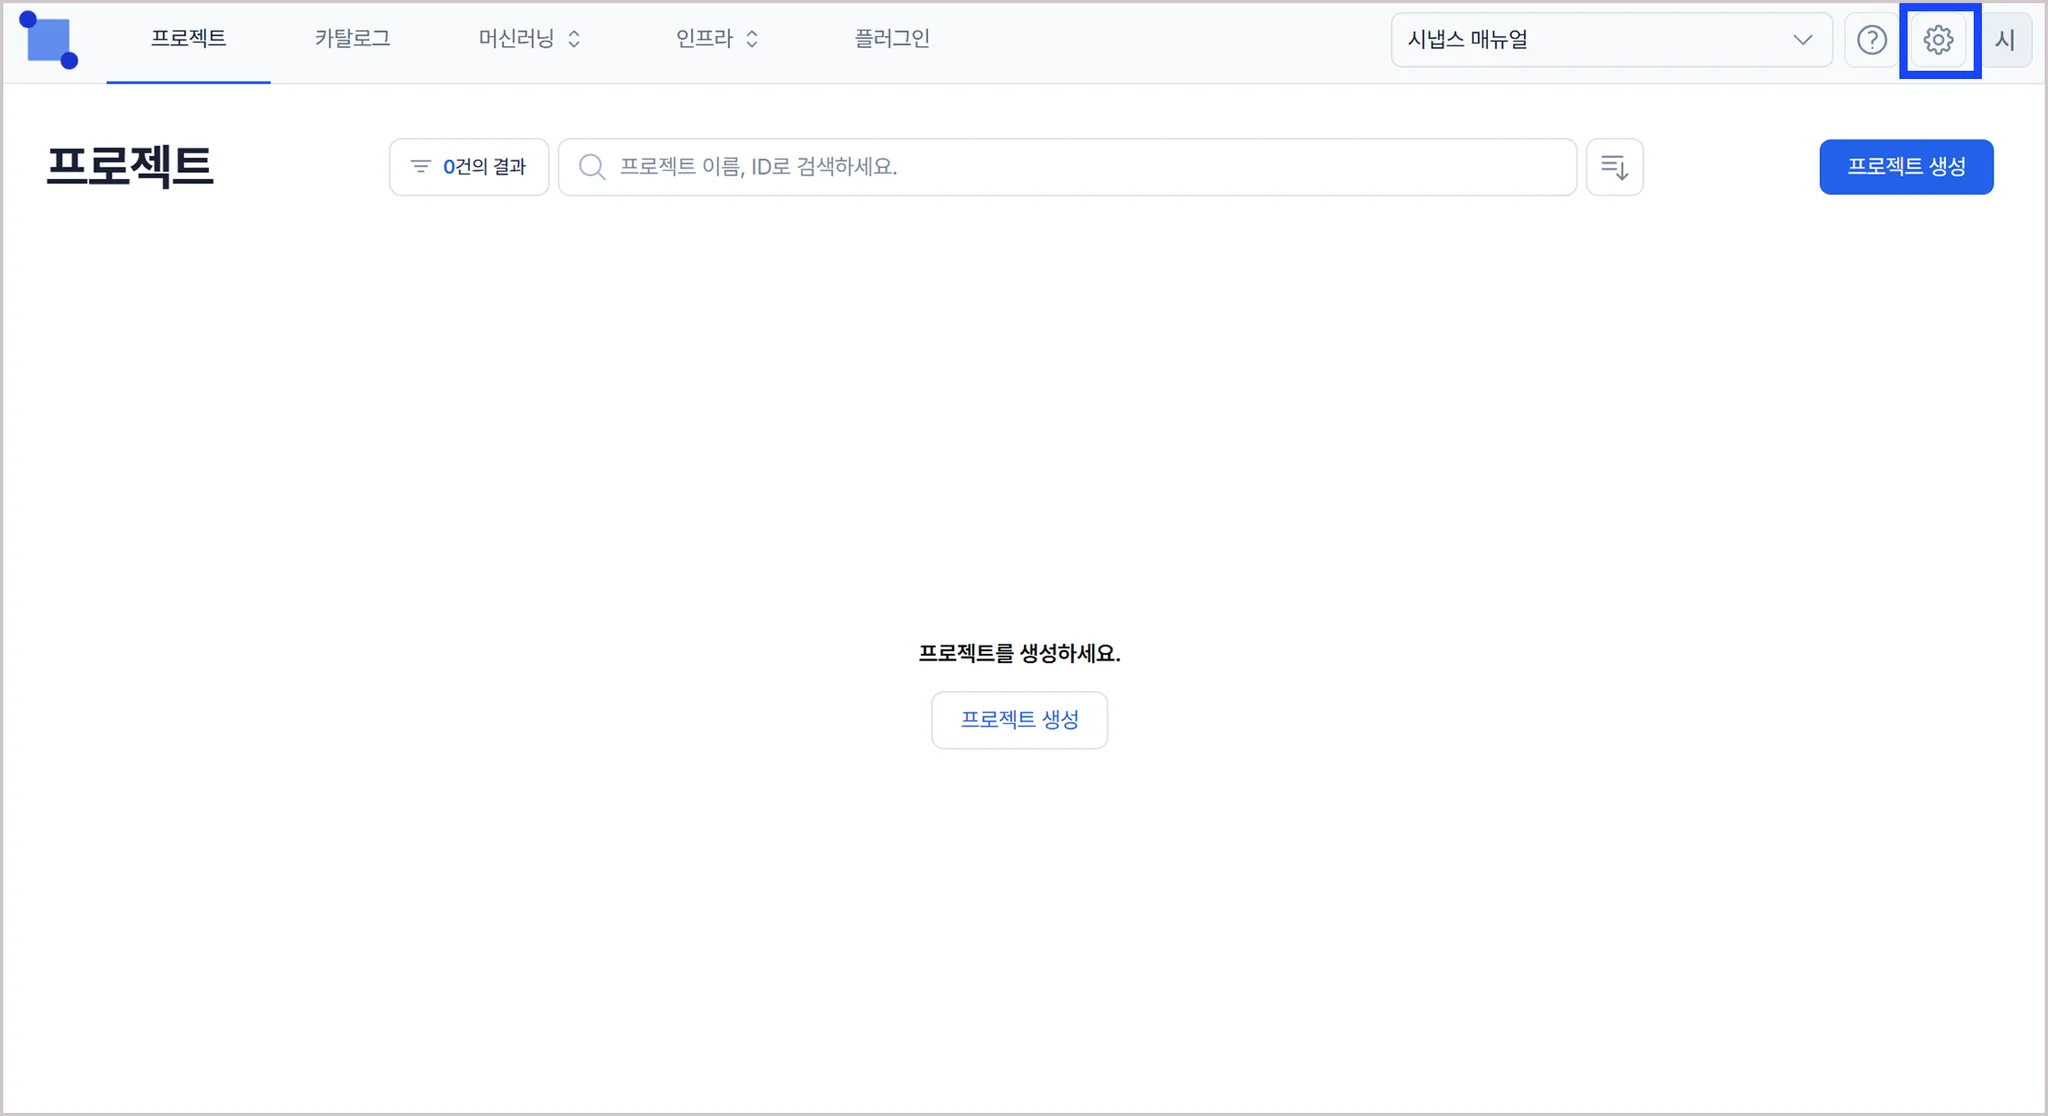Expand the 인프라 menu chevron
The image size is (2048, 1116).
point(752,39)
